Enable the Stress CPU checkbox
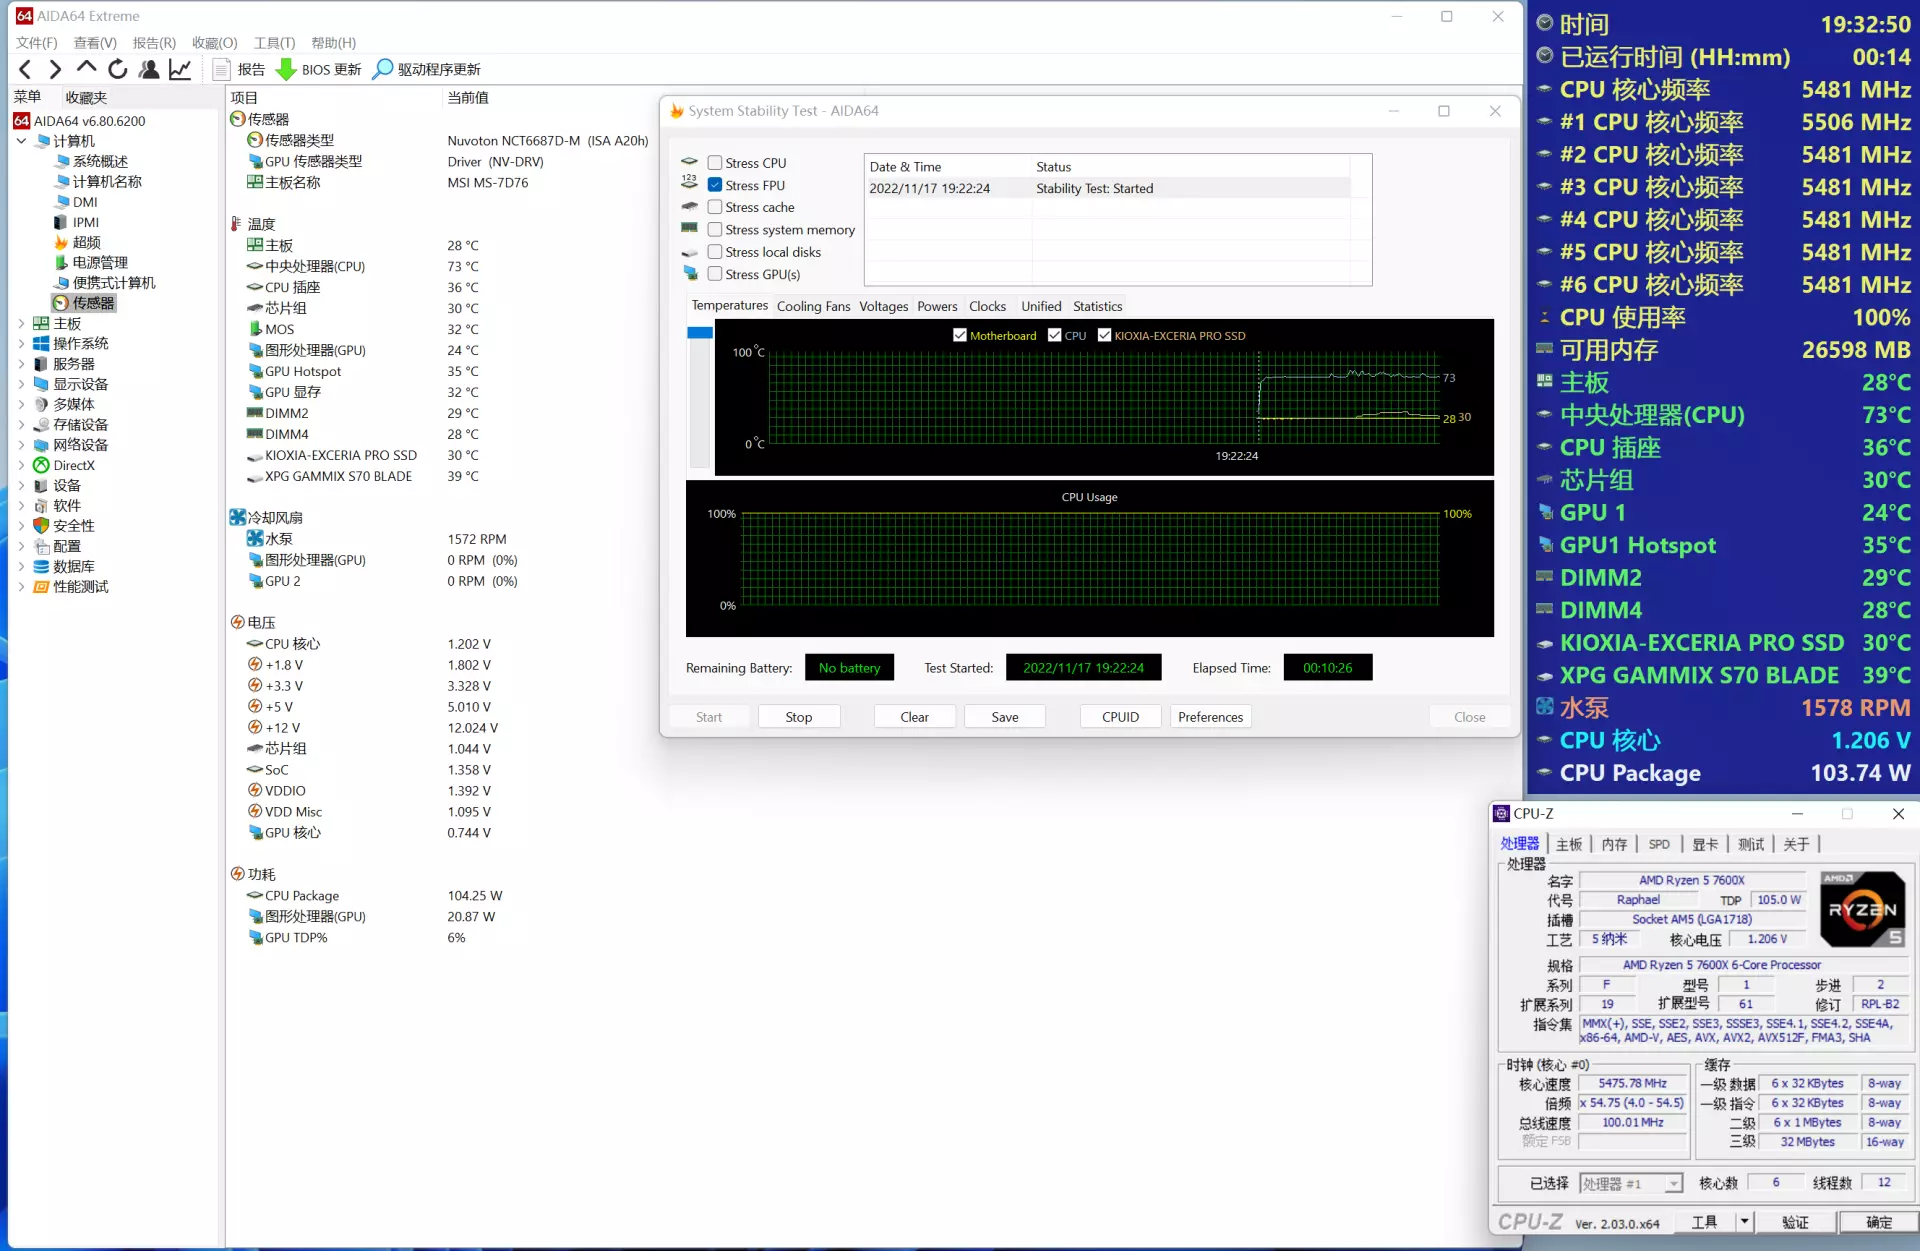 point(715,163)
